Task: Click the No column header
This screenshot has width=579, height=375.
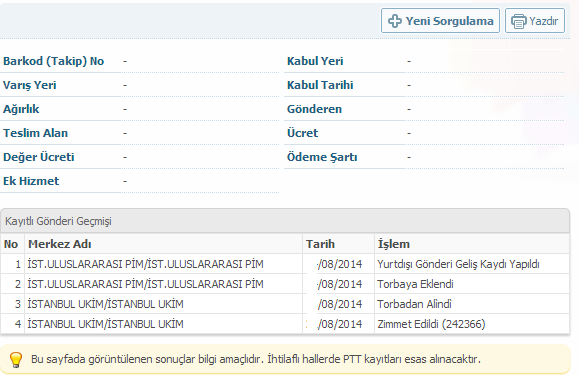Action: coord(11,244)
